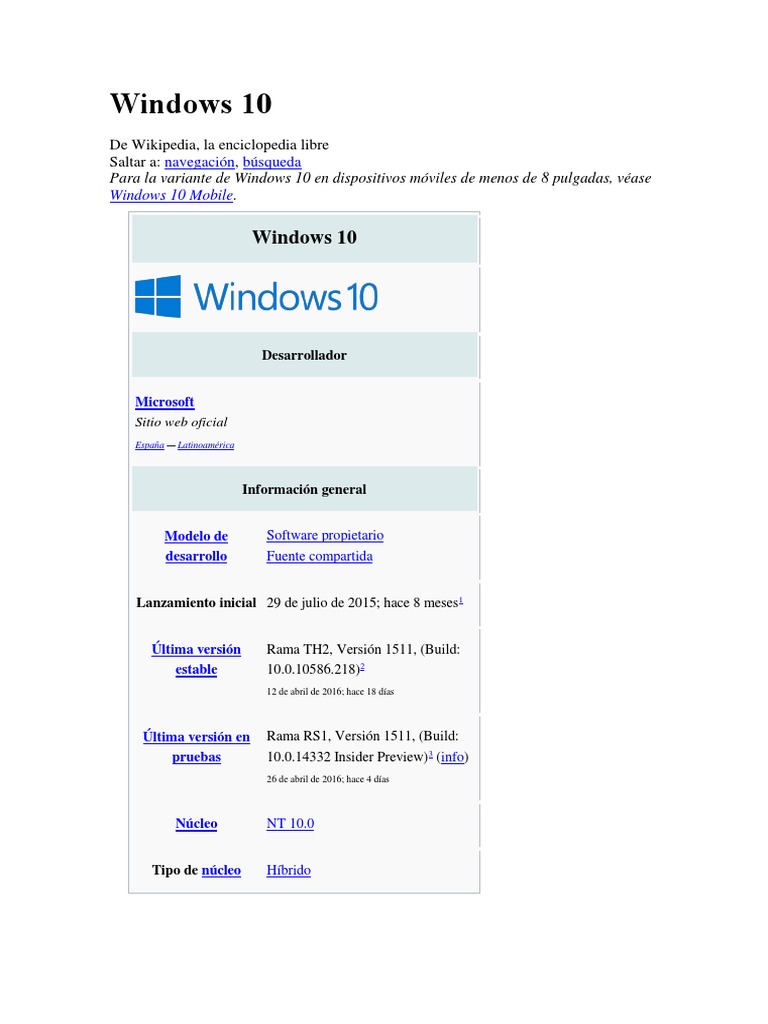Click the Sitio web oficial text
Viewport: 768px width, 1024px height.
coord(181,423)
